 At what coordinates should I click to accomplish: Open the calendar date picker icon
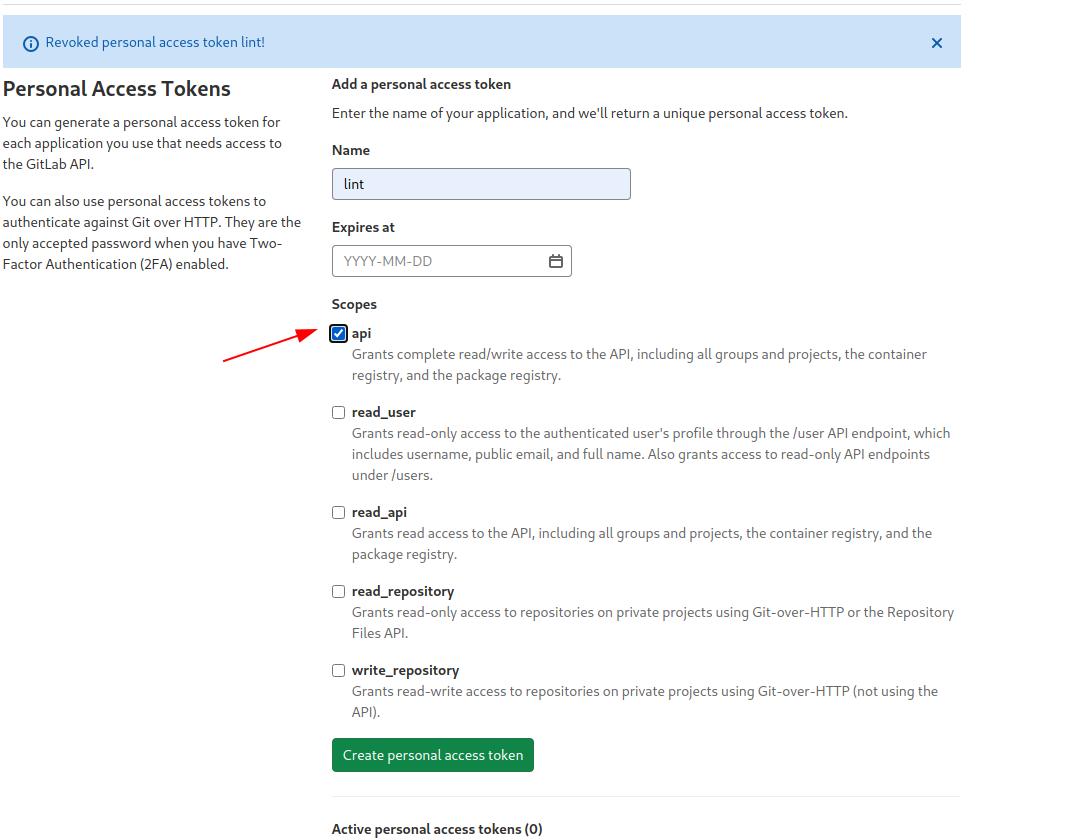(556, 261)
